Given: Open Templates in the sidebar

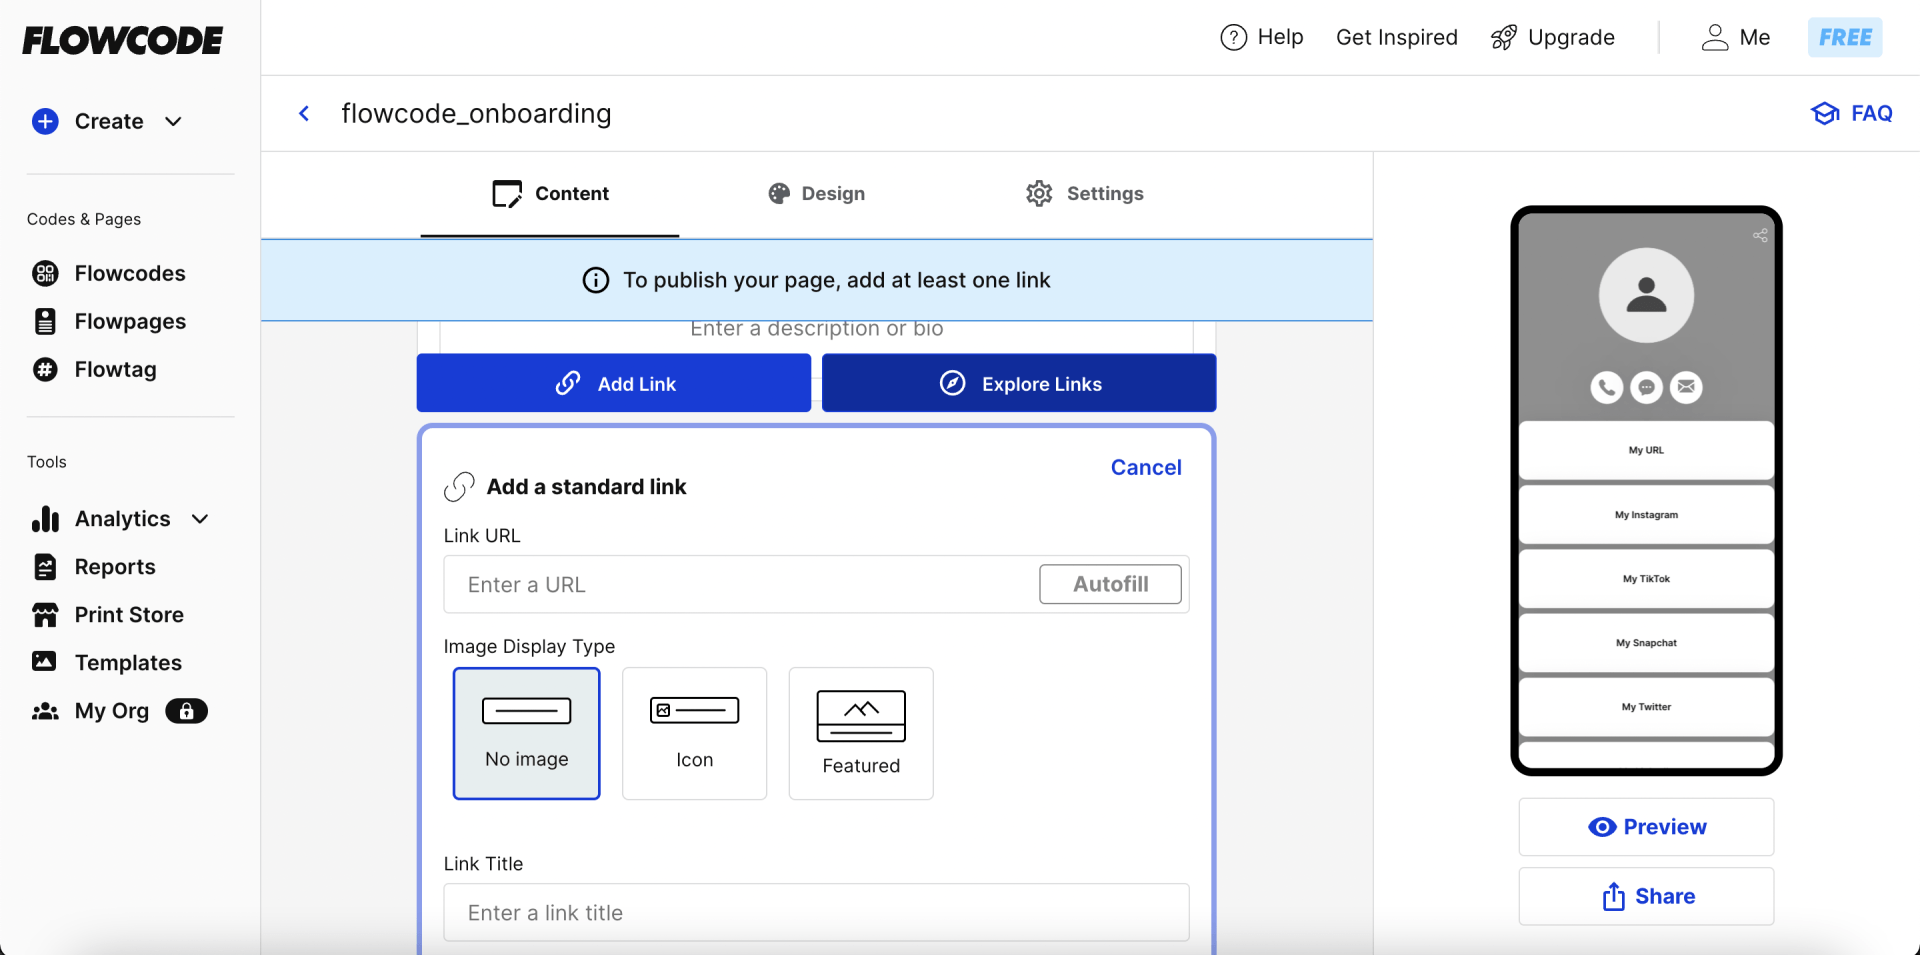Looking at the screenshot, I should point(128,663).
